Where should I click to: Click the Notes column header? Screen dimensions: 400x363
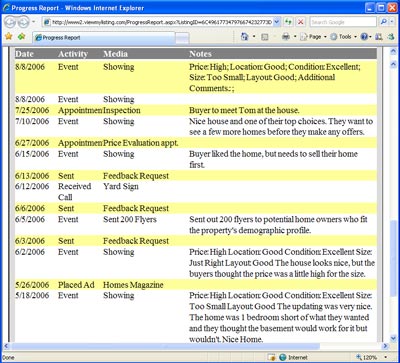tap(200, 54)
